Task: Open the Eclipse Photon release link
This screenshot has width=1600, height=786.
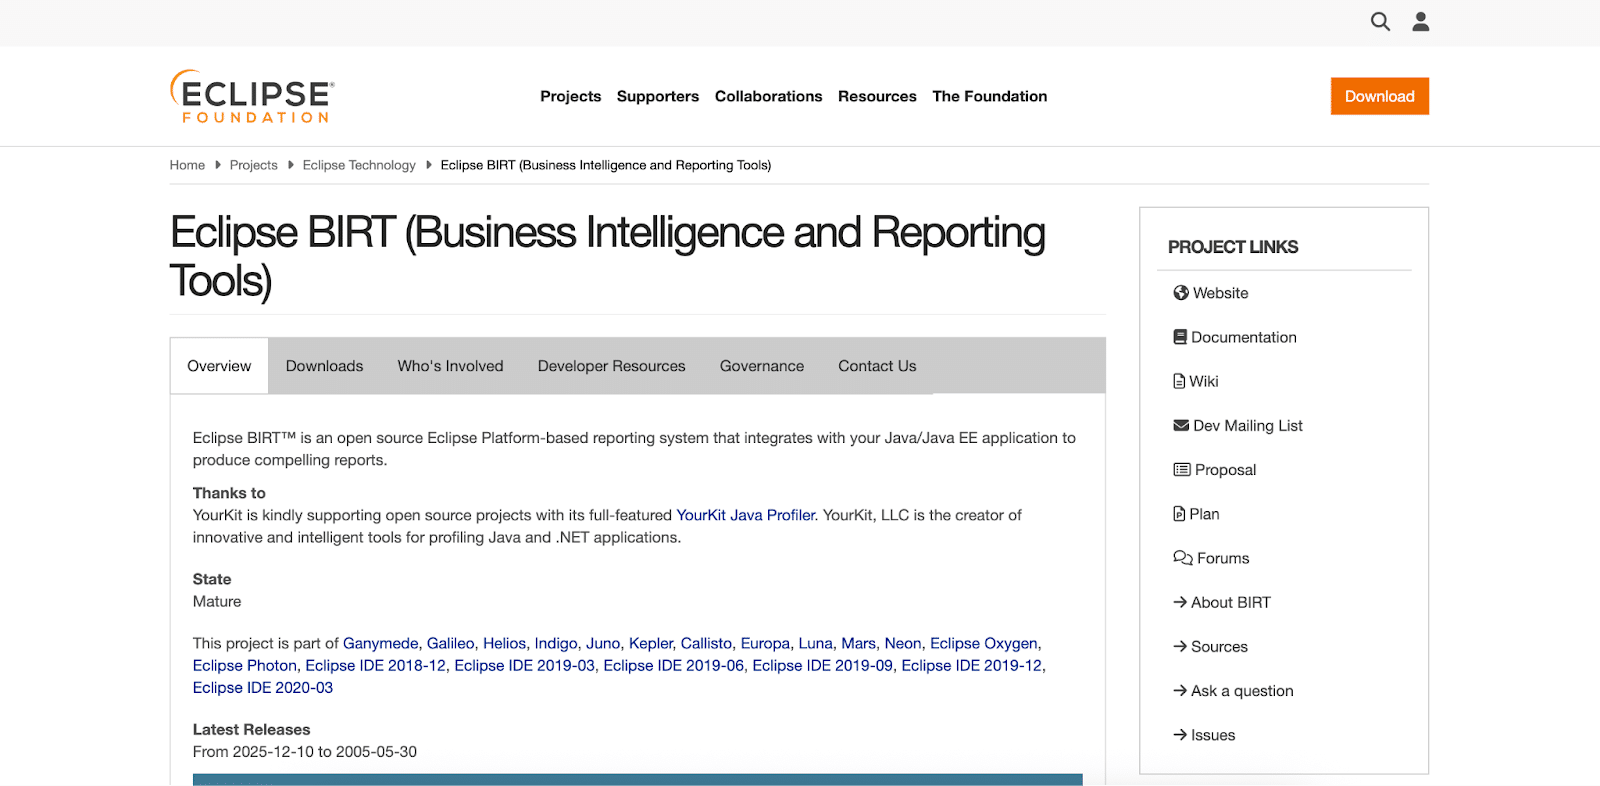Action: (x=245, y=665)
